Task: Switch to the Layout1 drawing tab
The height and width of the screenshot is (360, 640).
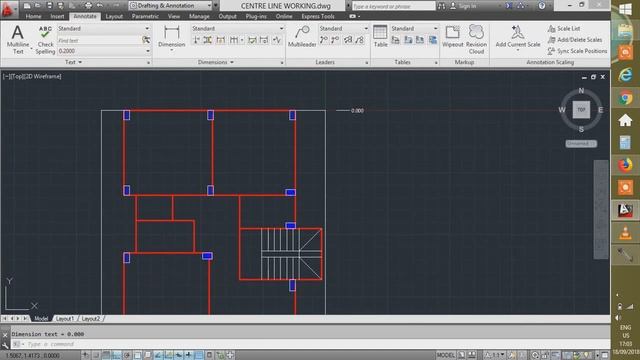Action: click(65, 318)
